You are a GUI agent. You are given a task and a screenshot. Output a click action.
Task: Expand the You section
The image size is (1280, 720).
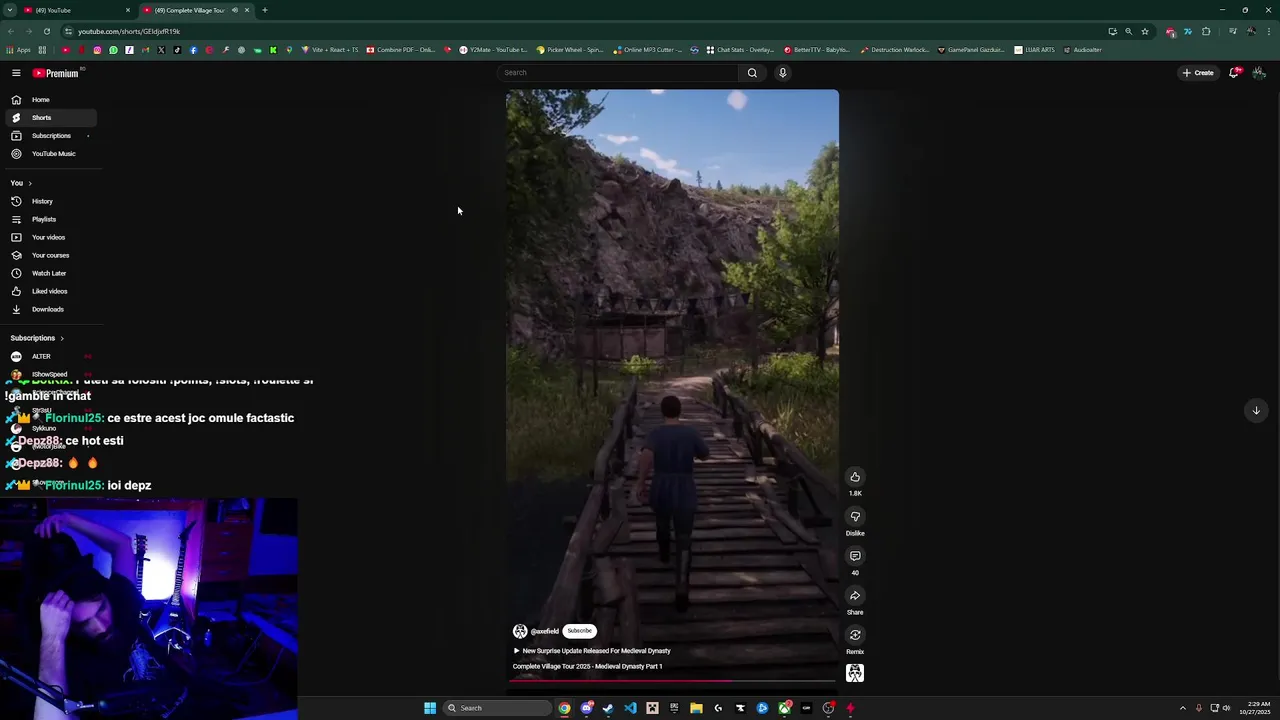click(x=21, y=183)
